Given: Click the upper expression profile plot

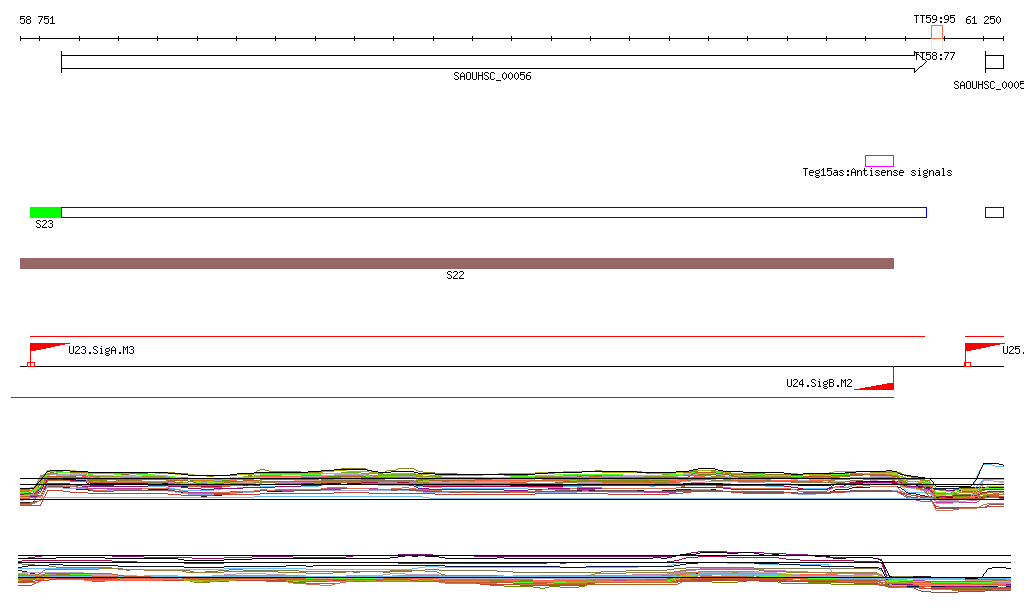Looking at the screenshot, I should (x=500, y=483).
